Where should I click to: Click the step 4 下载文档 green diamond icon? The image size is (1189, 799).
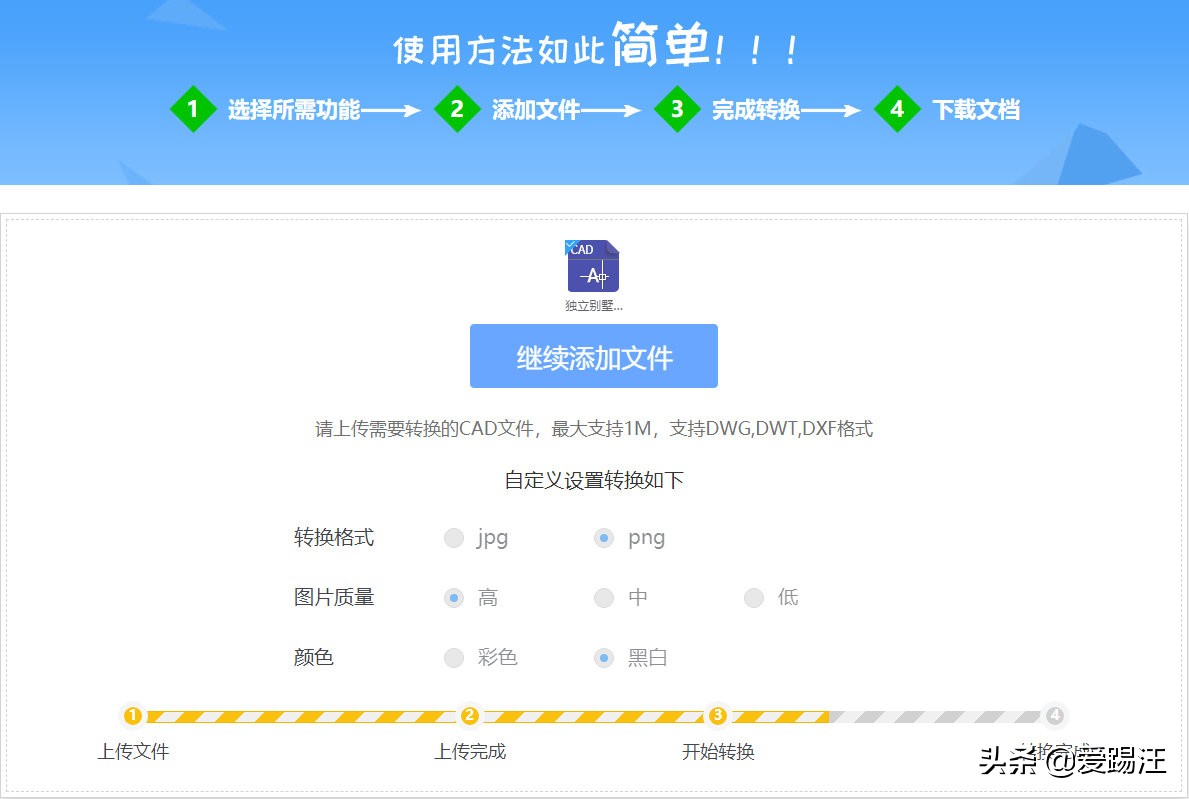(x=897, y=110)
